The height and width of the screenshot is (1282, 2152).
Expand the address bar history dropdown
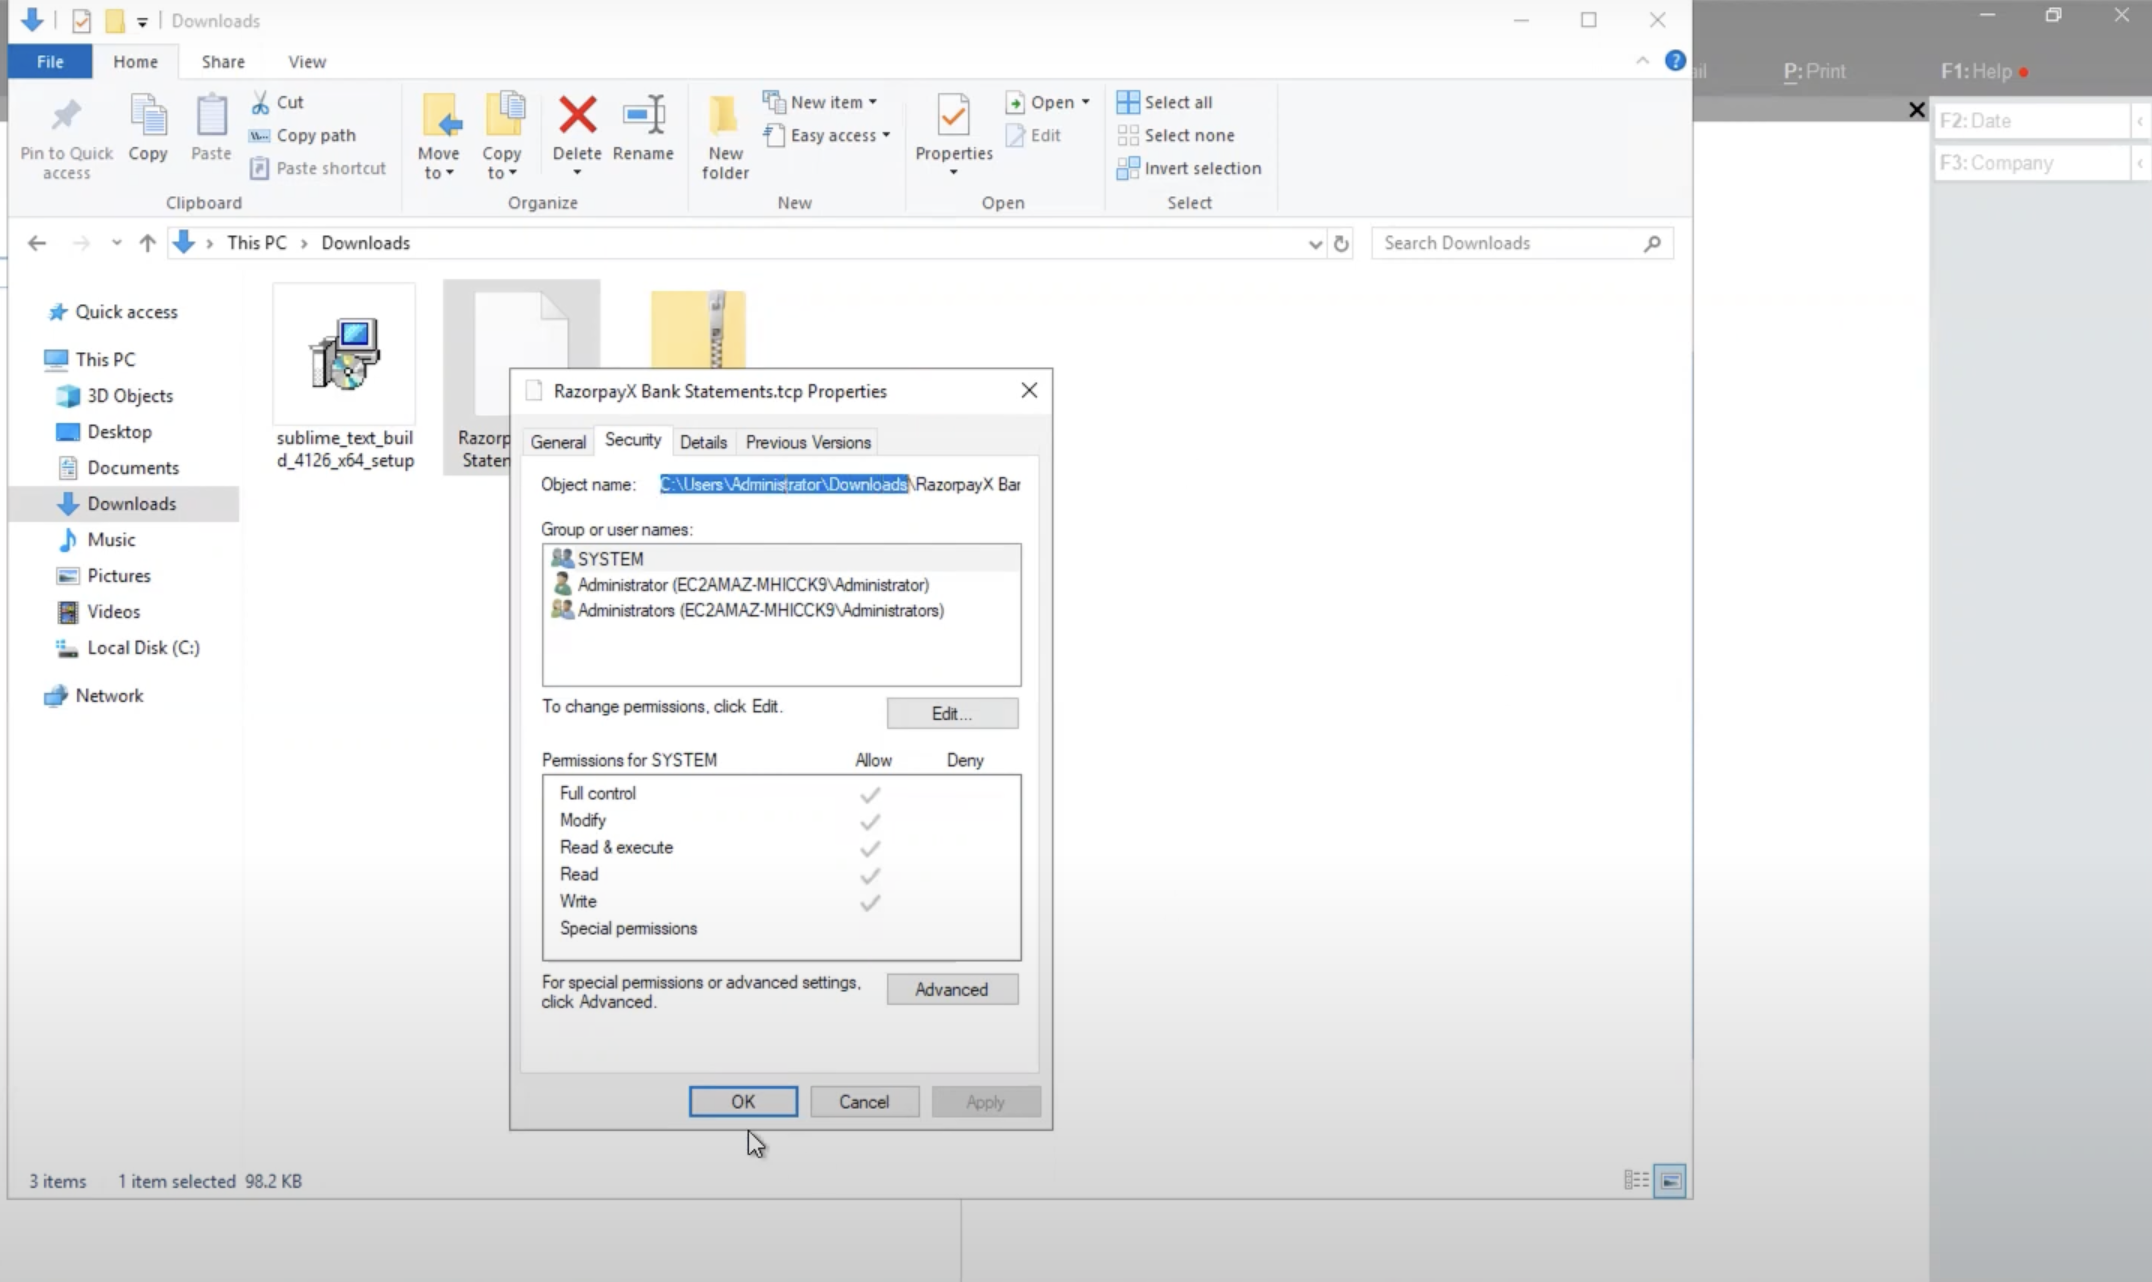coord(1314,243)
